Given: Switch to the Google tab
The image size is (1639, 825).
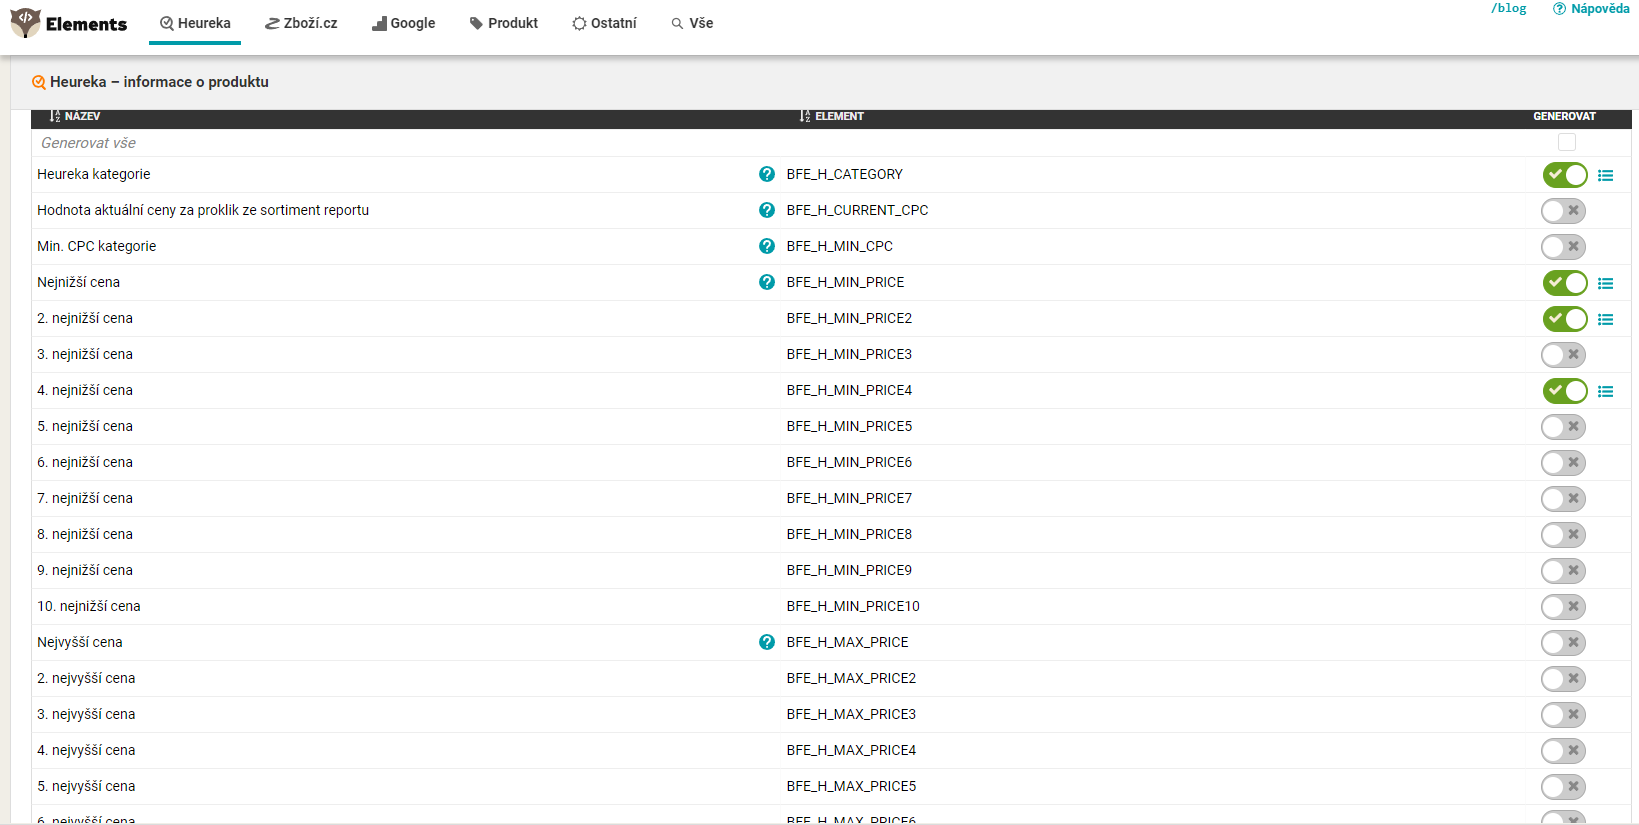Looking at the screenshot, I should click(404, 23).
